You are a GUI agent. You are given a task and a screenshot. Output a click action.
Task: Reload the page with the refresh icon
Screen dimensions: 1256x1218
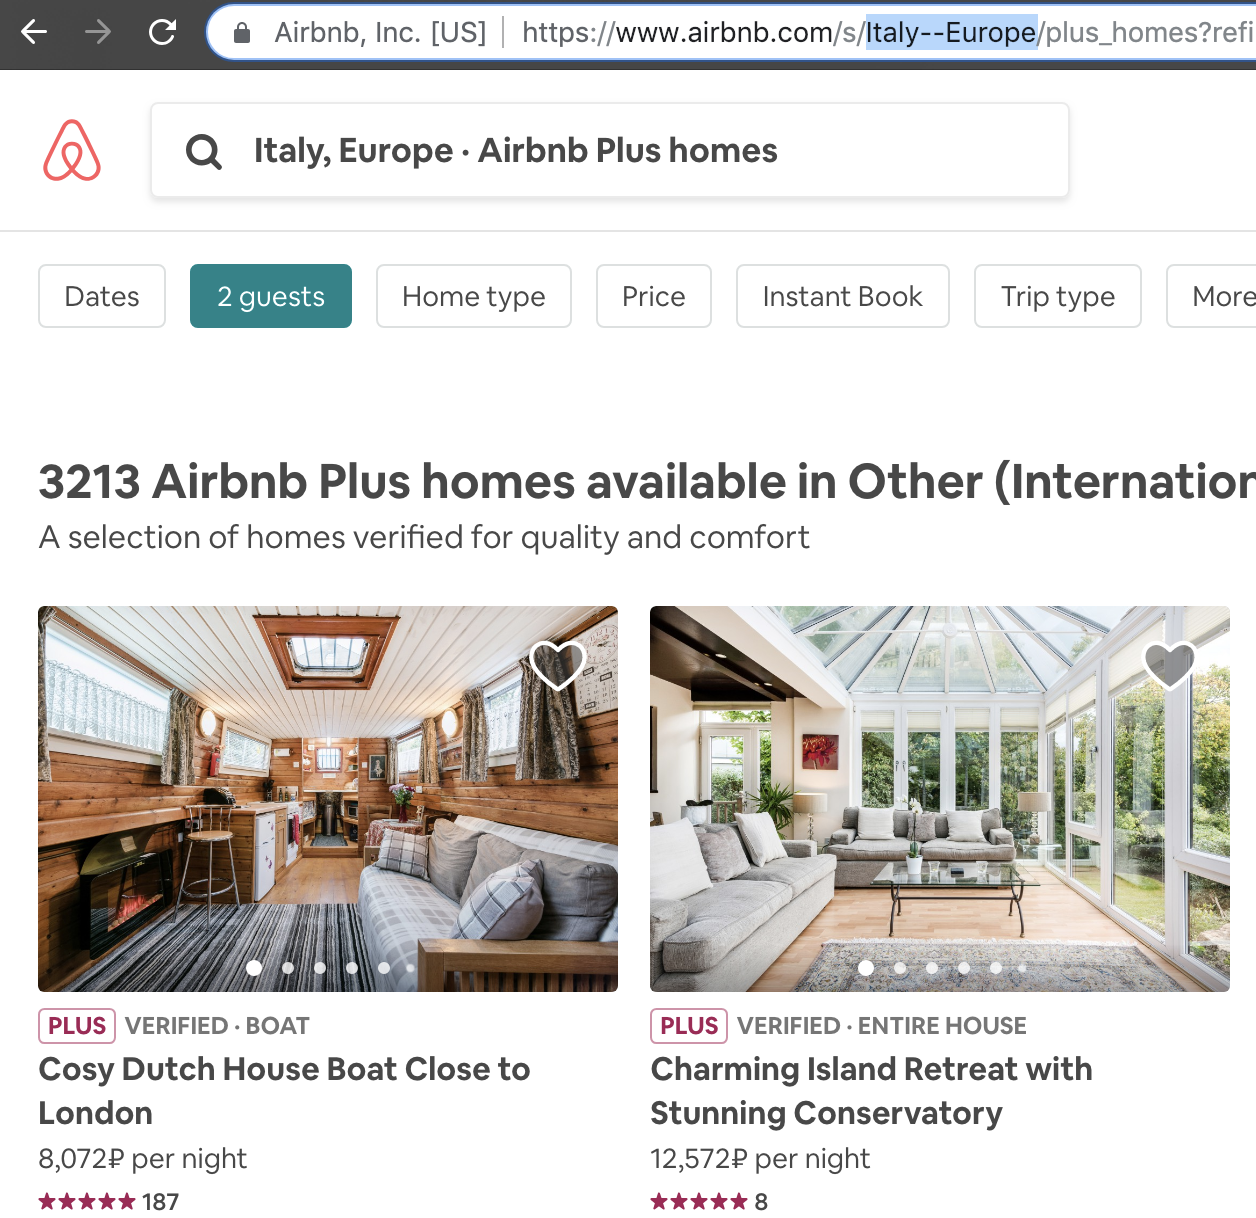click(x=162, y=32)
